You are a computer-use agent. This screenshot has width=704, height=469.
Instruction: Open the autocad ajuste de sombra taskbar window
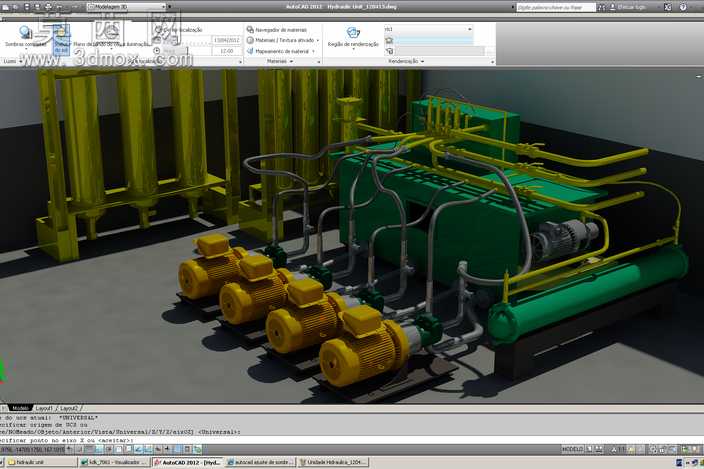point(260,462)
